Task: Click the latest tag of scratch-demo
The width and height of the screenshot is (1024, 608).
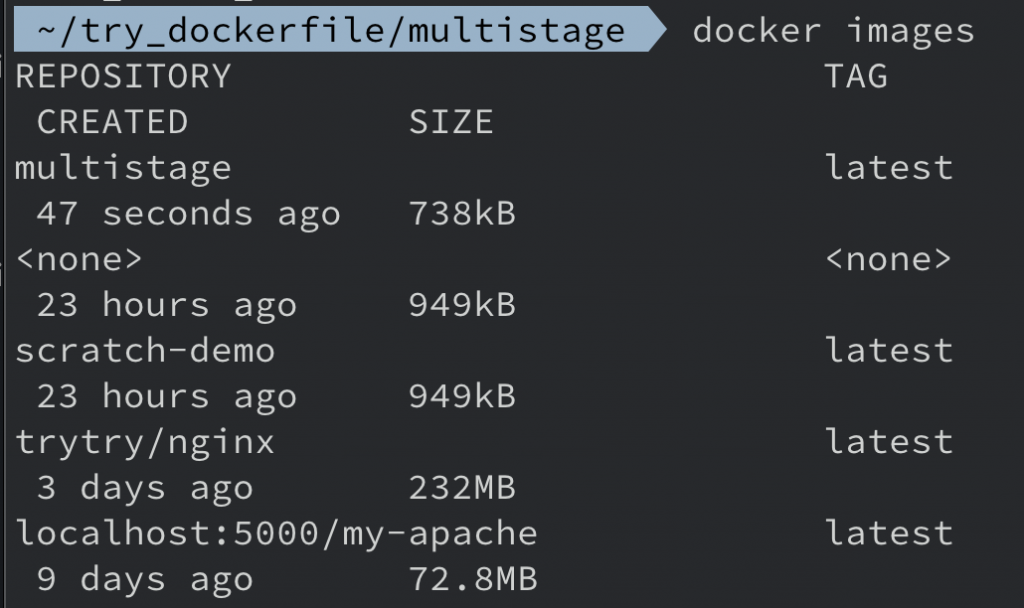Action: tap(889, 351)
